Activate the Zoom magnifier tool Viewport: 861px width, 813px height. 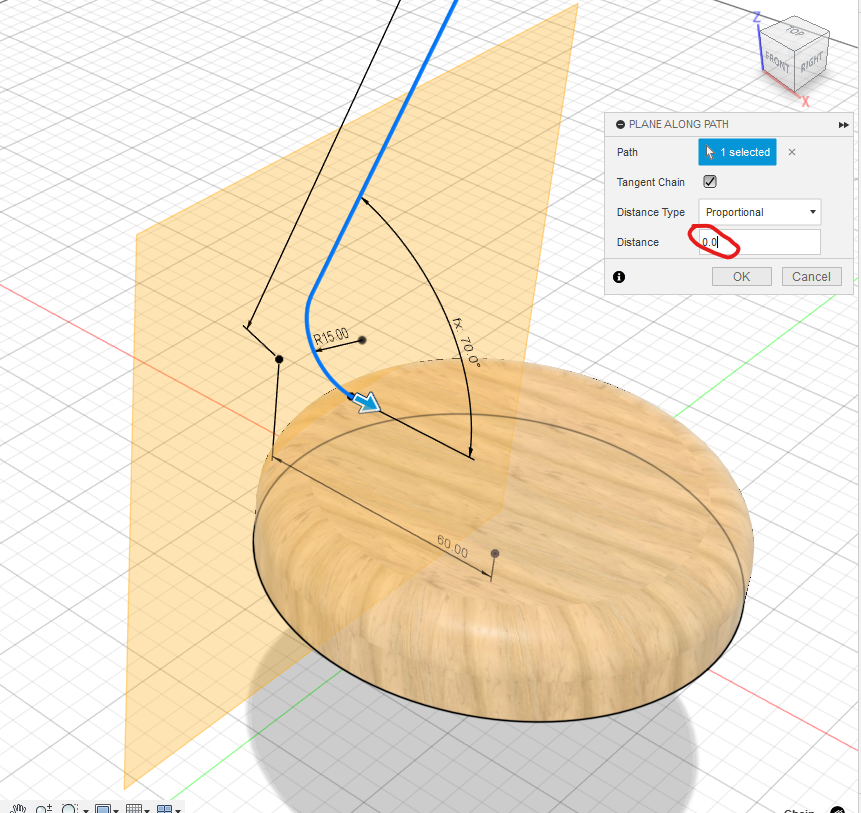pyautogui.click(x=43, y=808)
